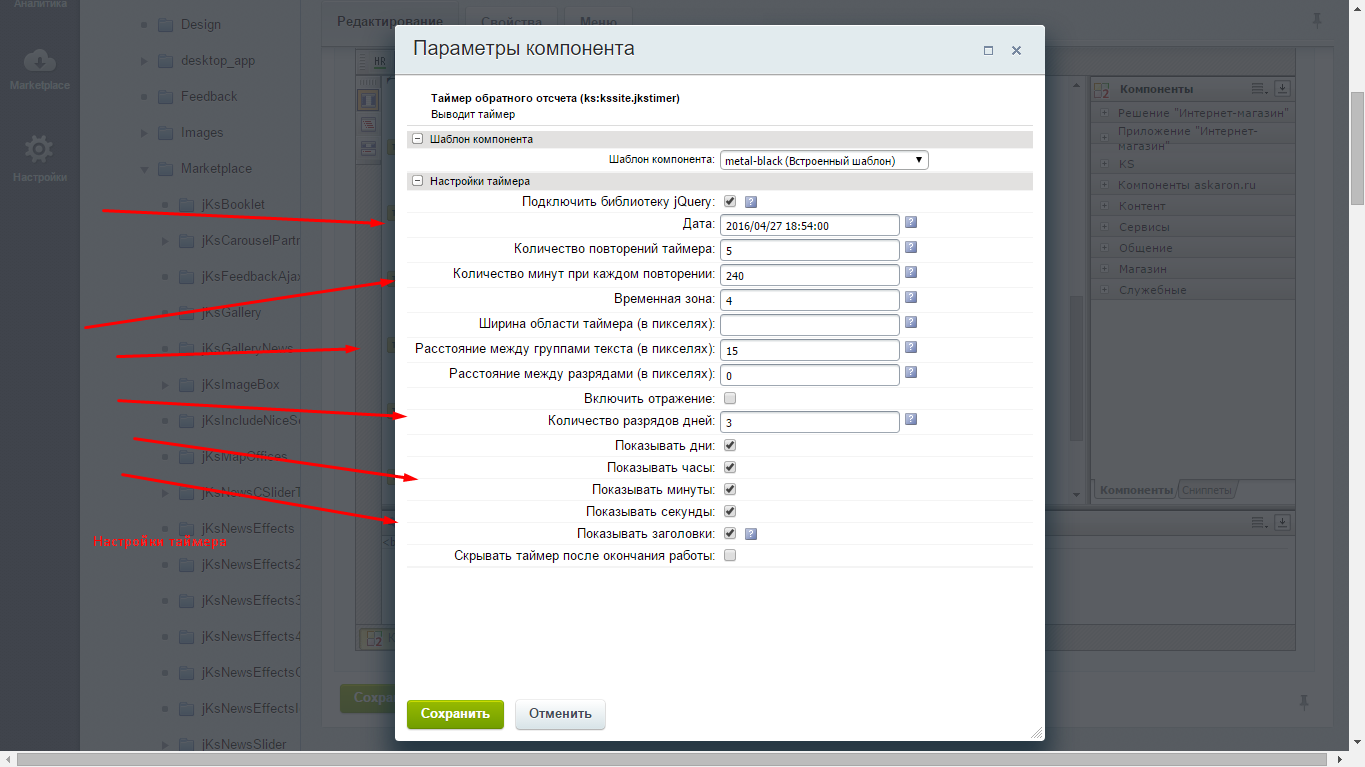Uncheck Показывать секунды checkbox
The height and width of the screenshot is (767, 1365).
730,511
